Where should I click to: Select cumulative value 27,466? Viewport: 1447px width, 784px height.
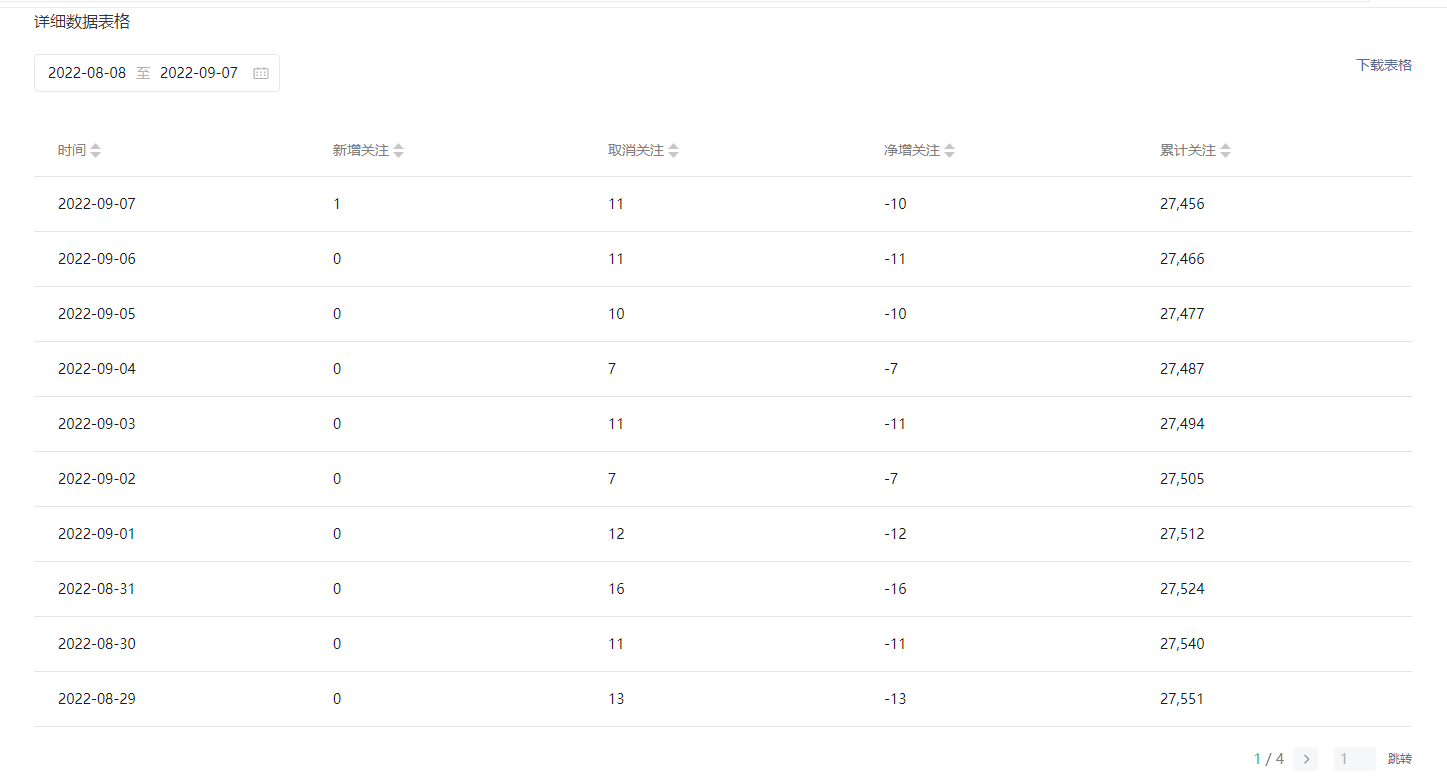pyautogui.click(x=1182, y=259)
